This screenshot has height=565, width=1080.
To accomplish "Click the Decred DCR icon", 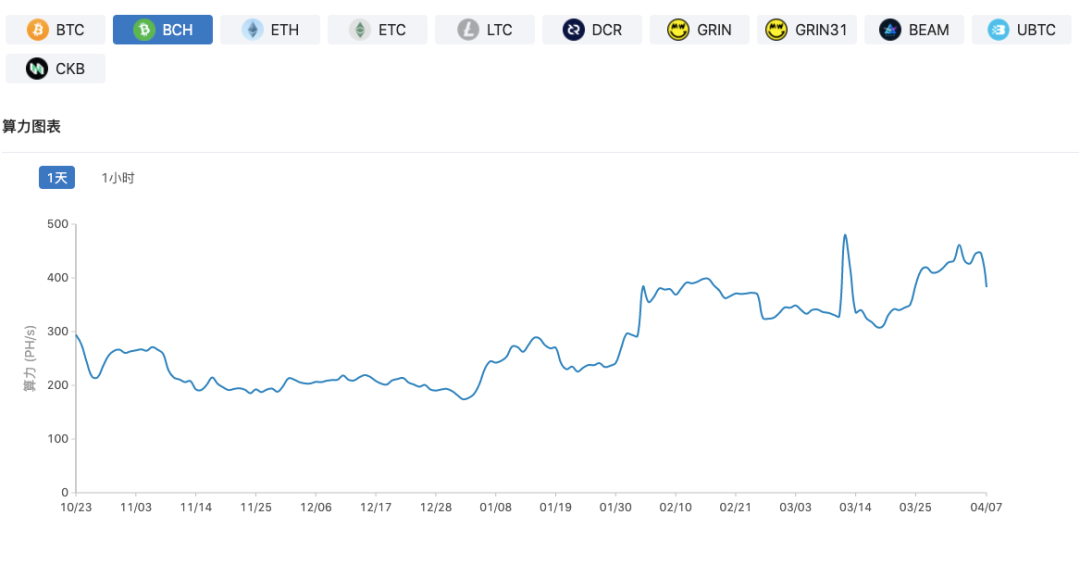I will pos(574,30).
